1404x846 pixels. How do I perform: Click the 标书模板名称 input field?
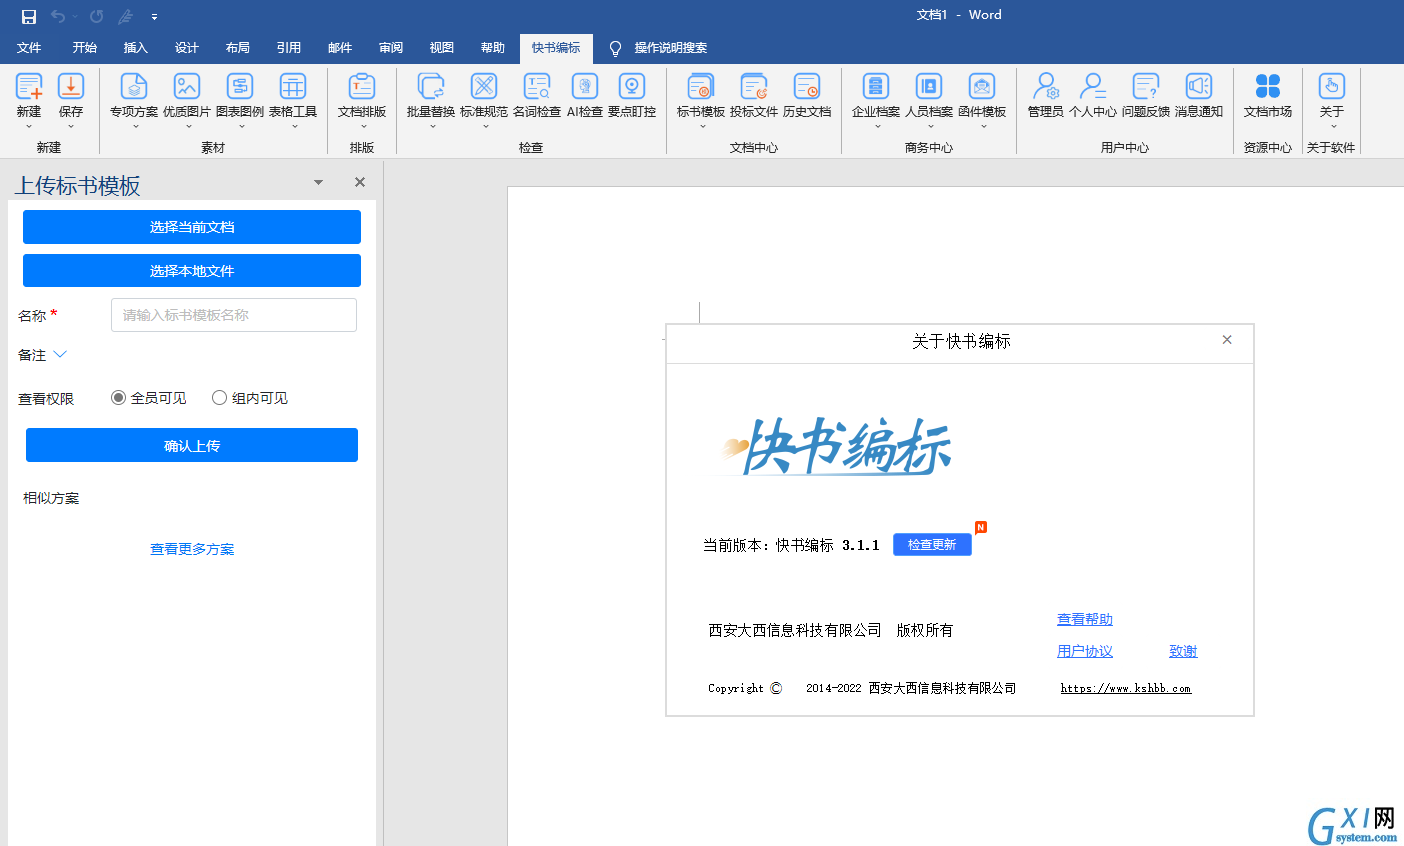(234, 315)
